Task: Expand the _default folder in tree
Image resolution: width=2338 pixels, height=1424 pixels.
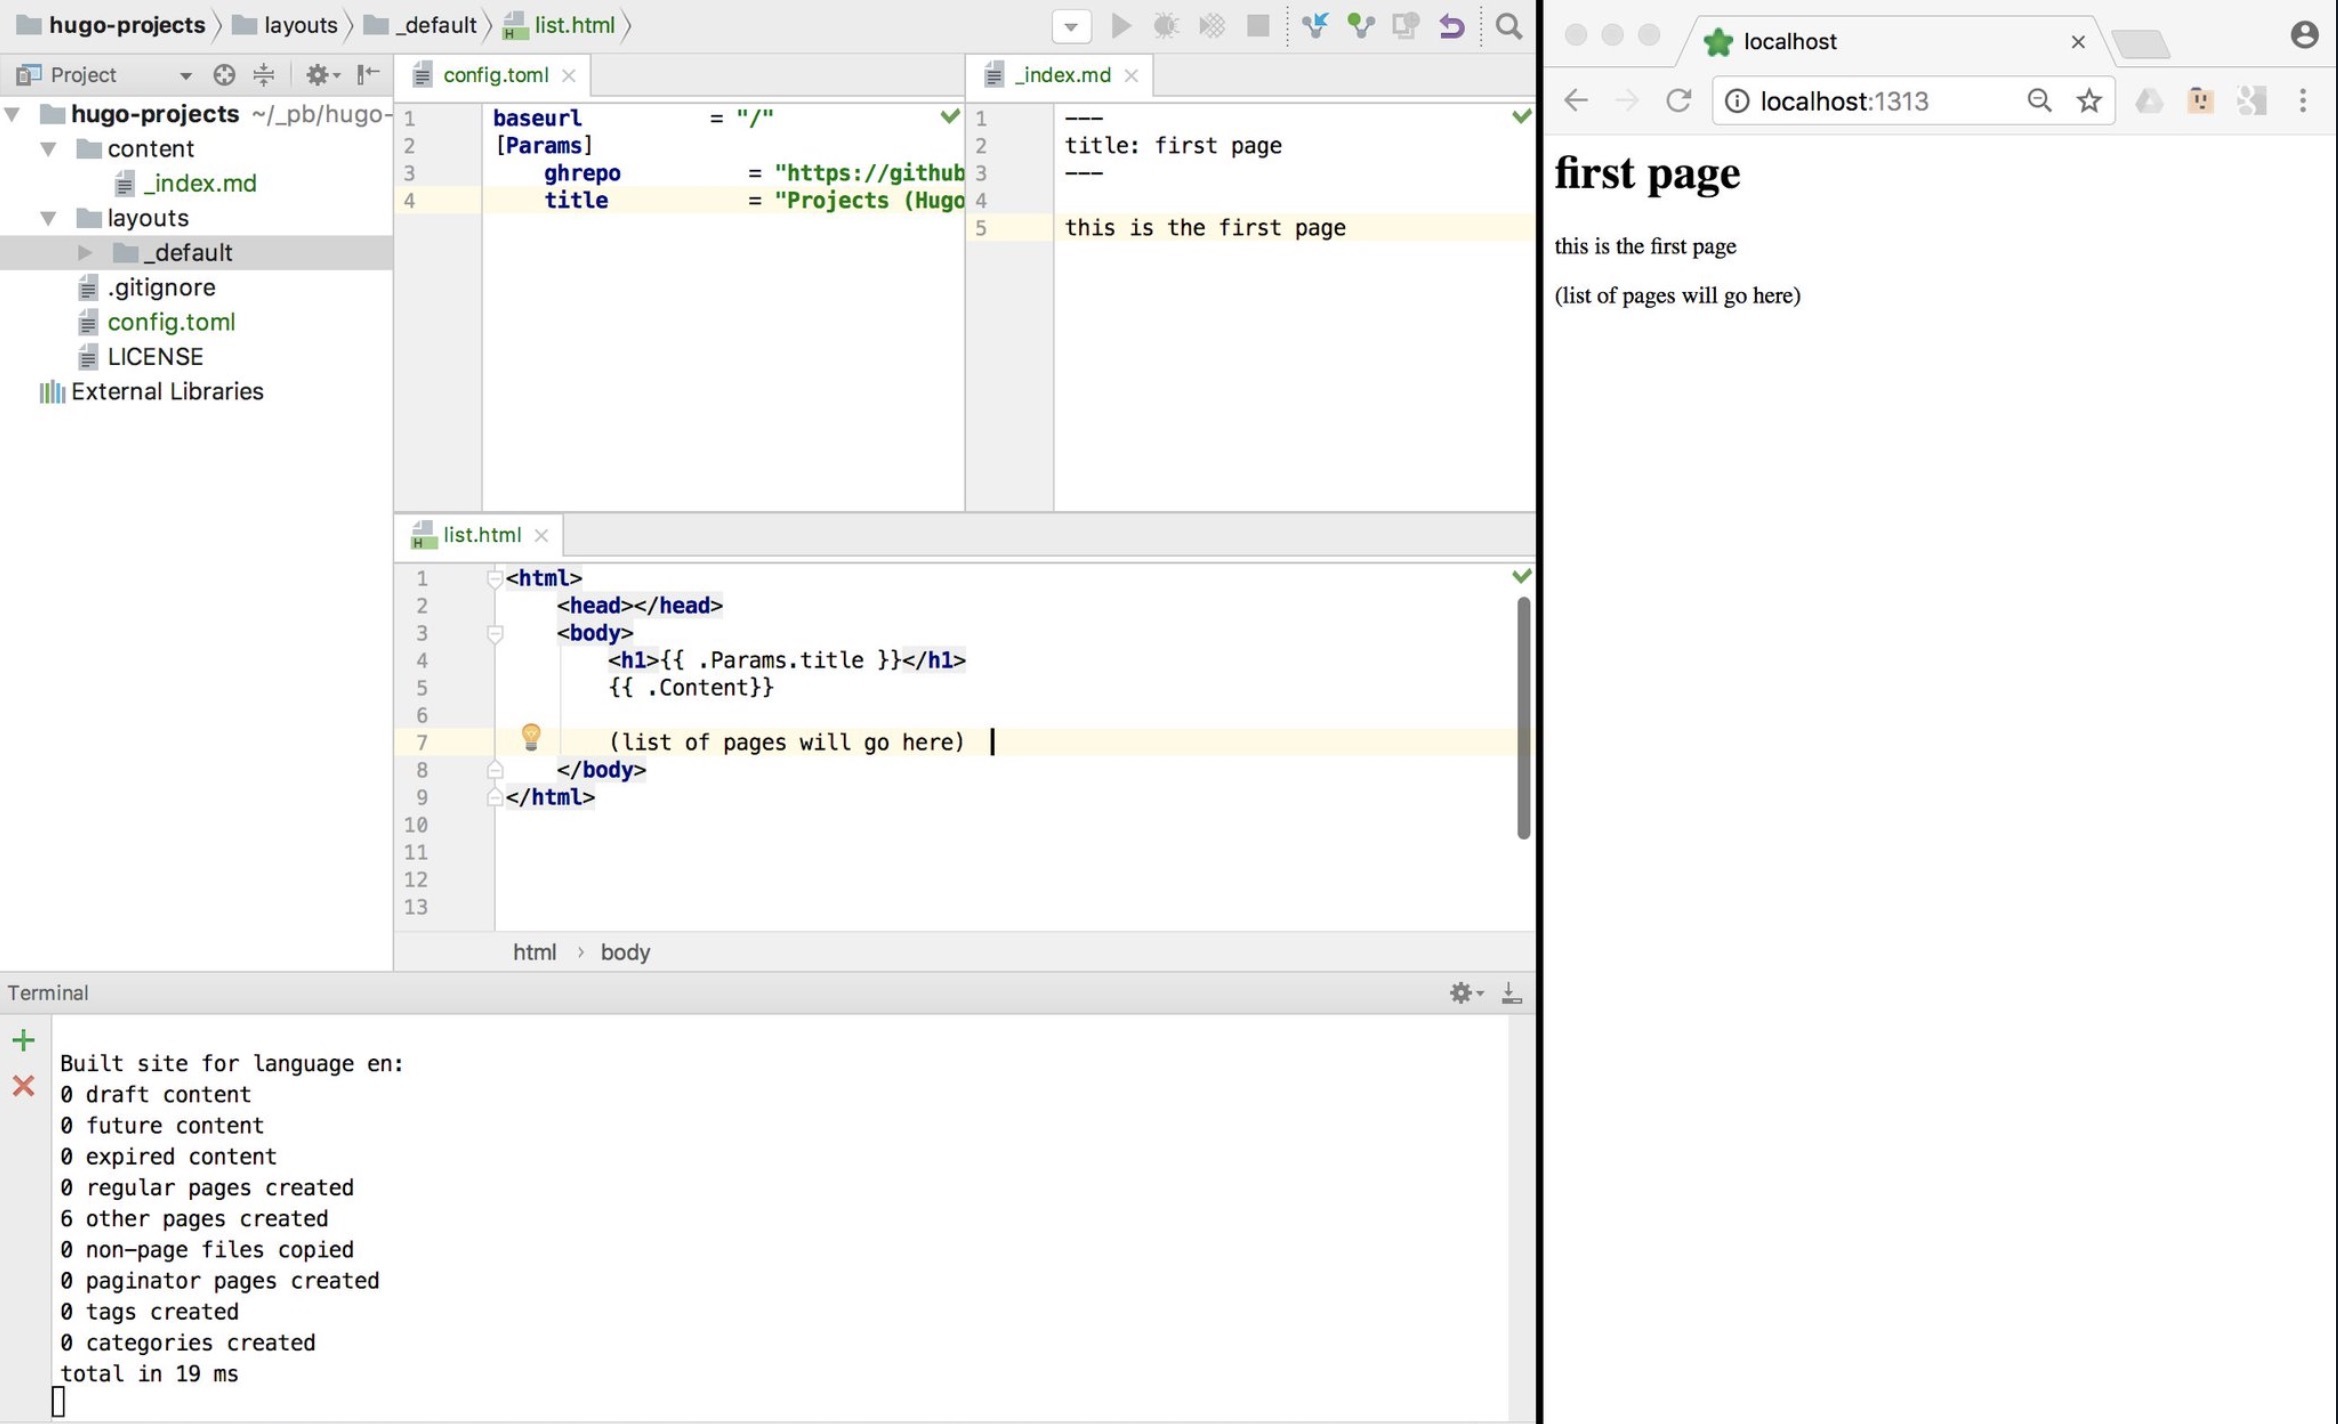Action: click(85, 253)
